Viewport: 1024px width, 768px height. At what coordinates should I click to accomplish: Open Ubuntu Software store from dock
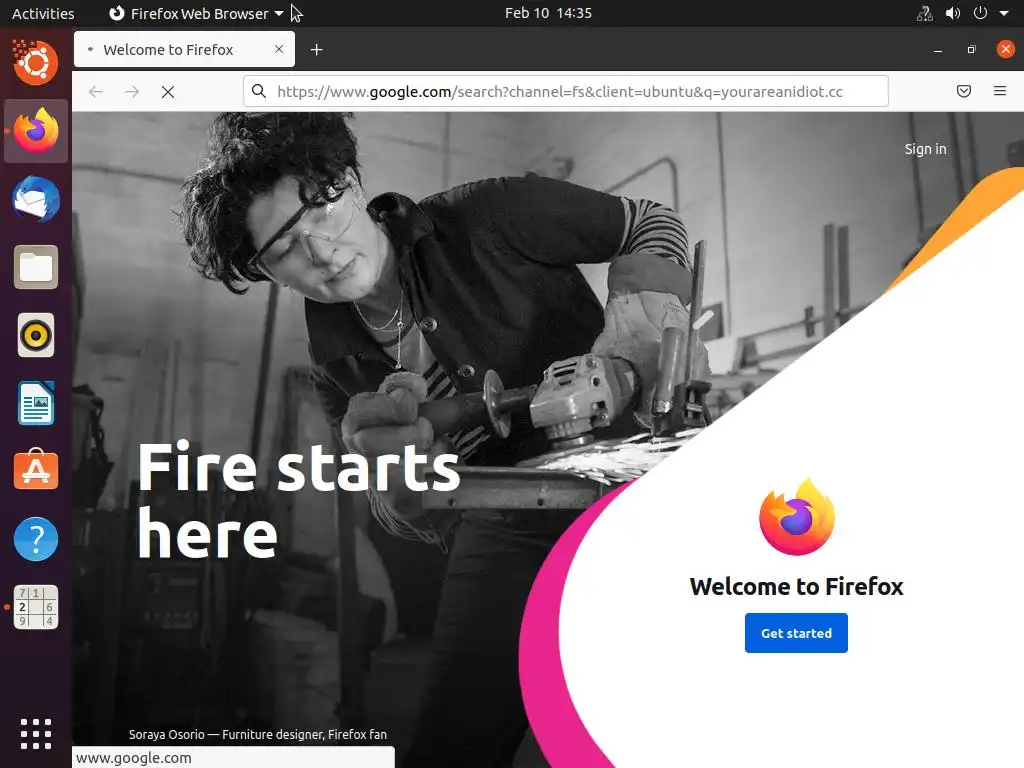click(36, 470)
